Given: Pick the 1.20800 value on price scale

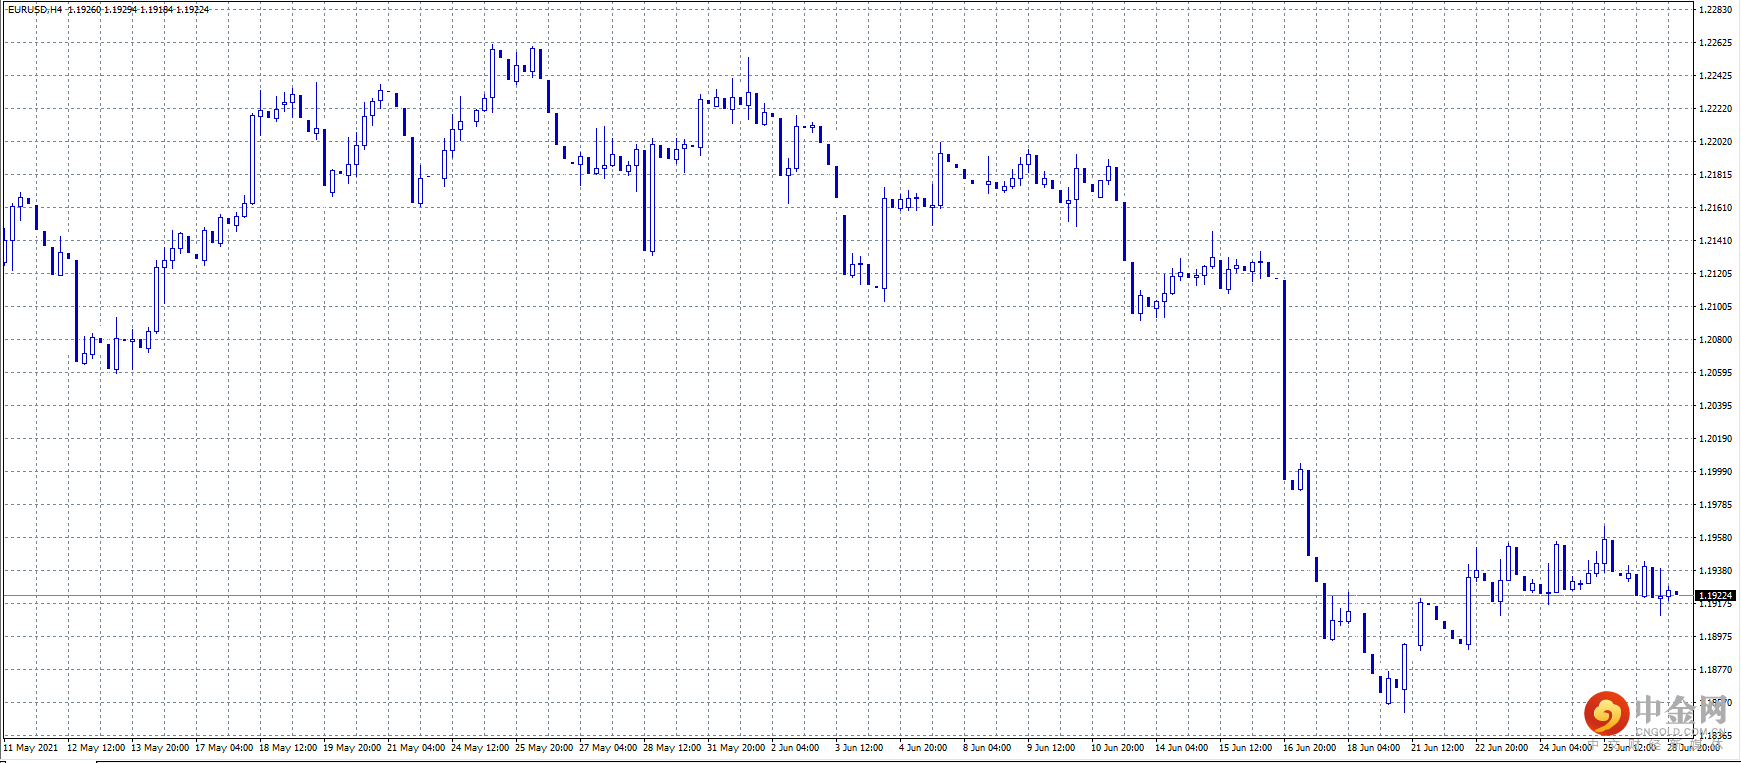Looking at the screenshot, I should (x=1716, y=340).
